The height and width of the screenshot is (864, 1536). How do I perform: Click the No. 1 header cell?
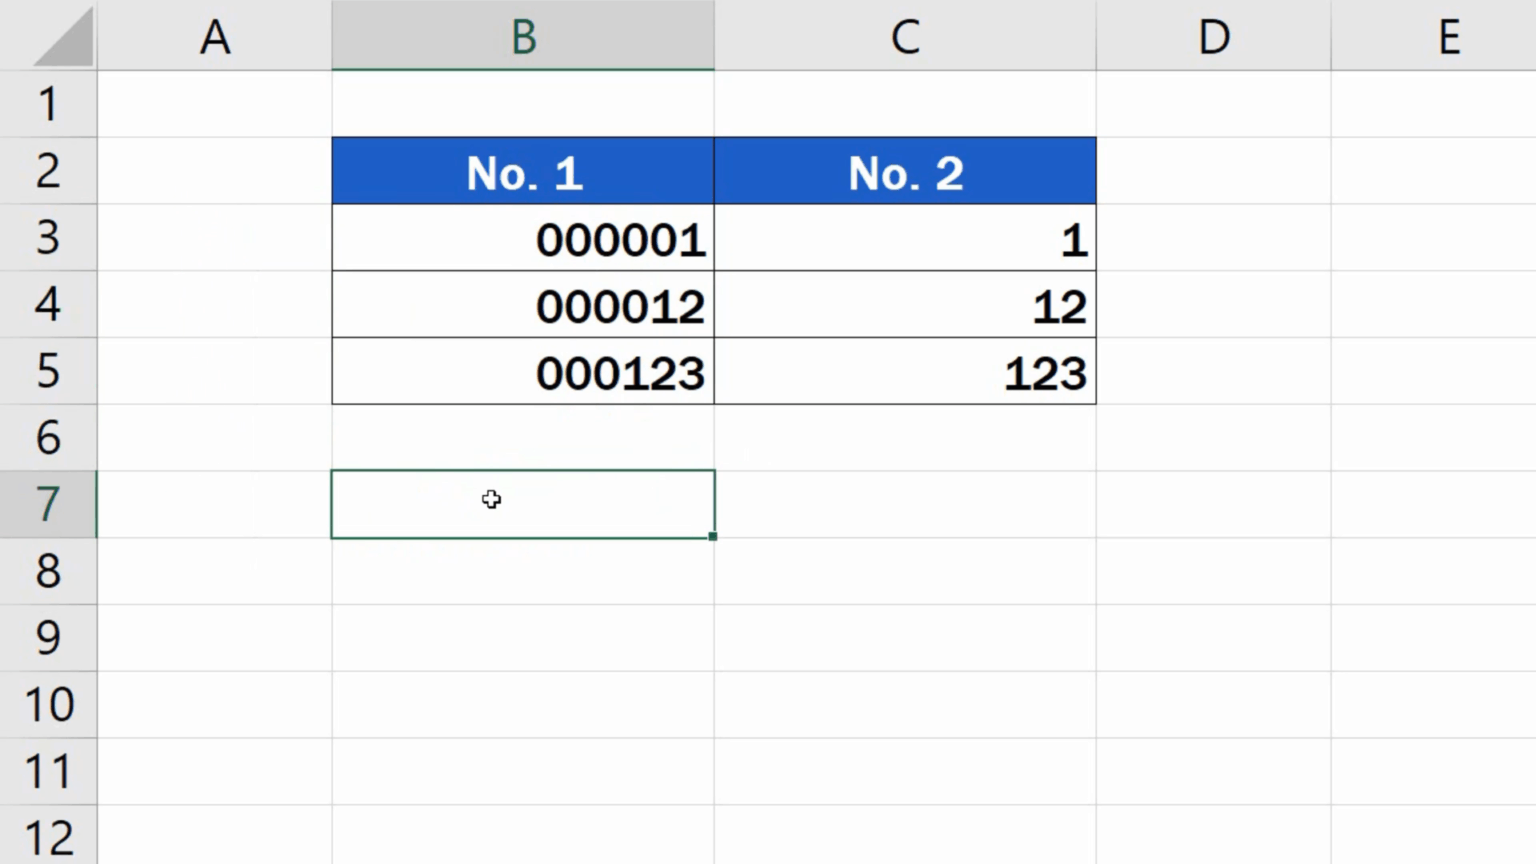click(523, 170)
